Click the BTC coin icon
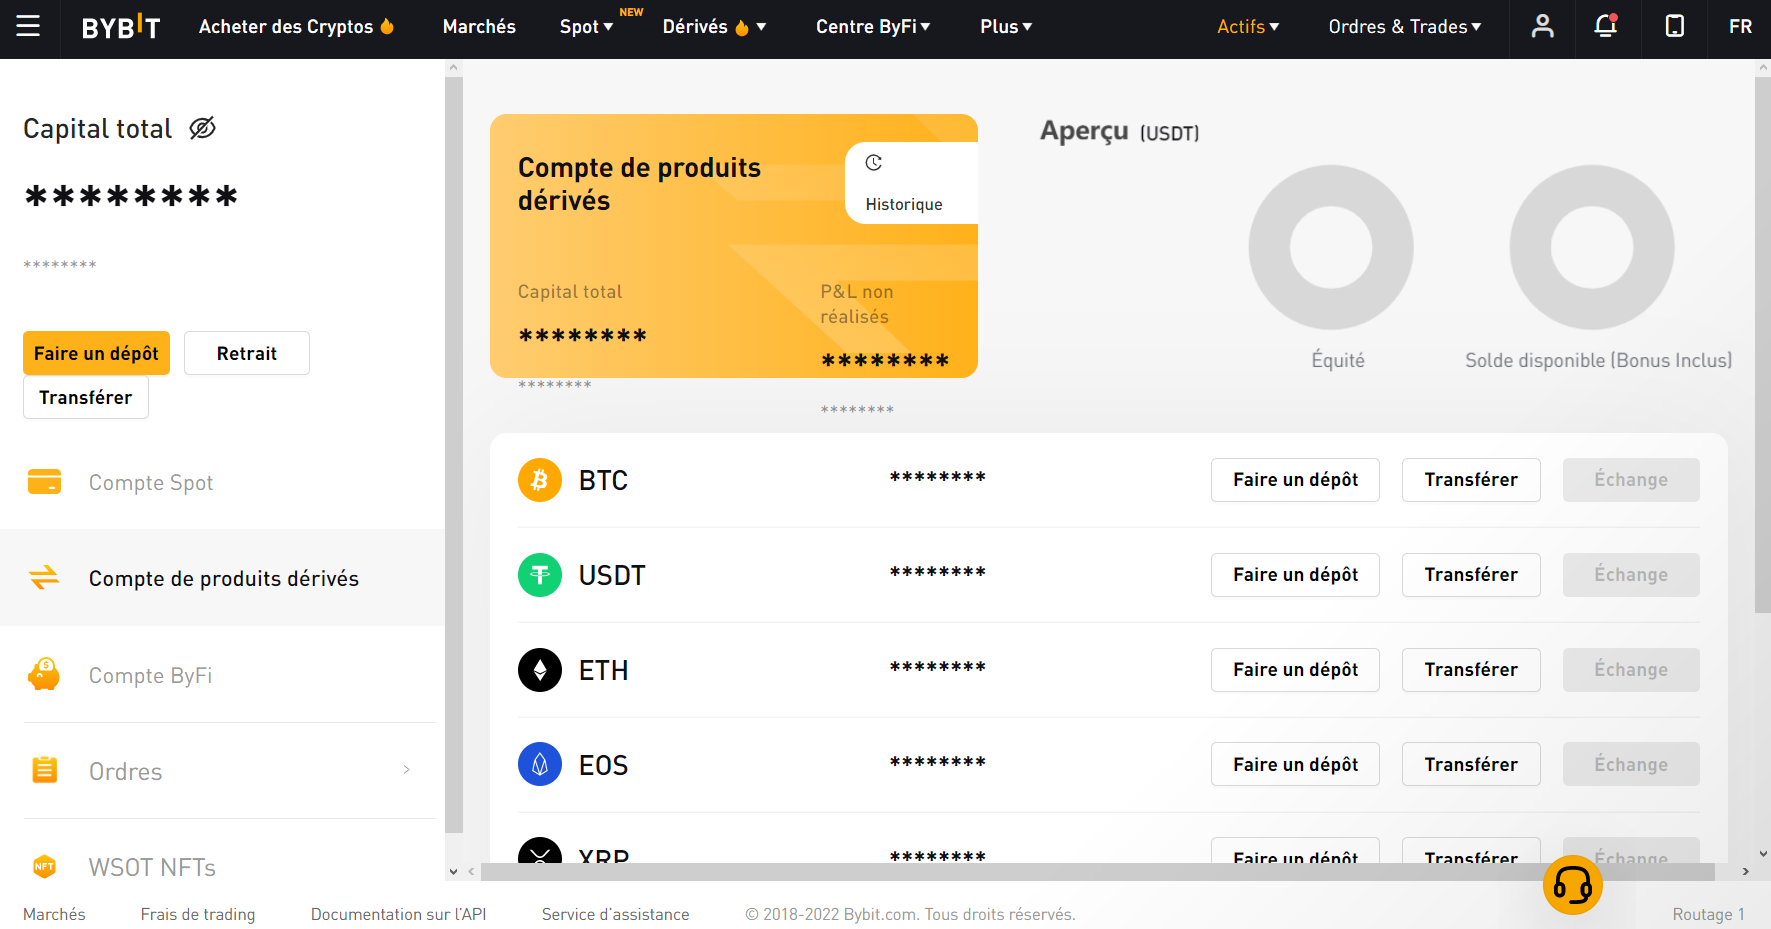Image resolution: width=1771 pixels, height=929 pixels. click(540, 480)
